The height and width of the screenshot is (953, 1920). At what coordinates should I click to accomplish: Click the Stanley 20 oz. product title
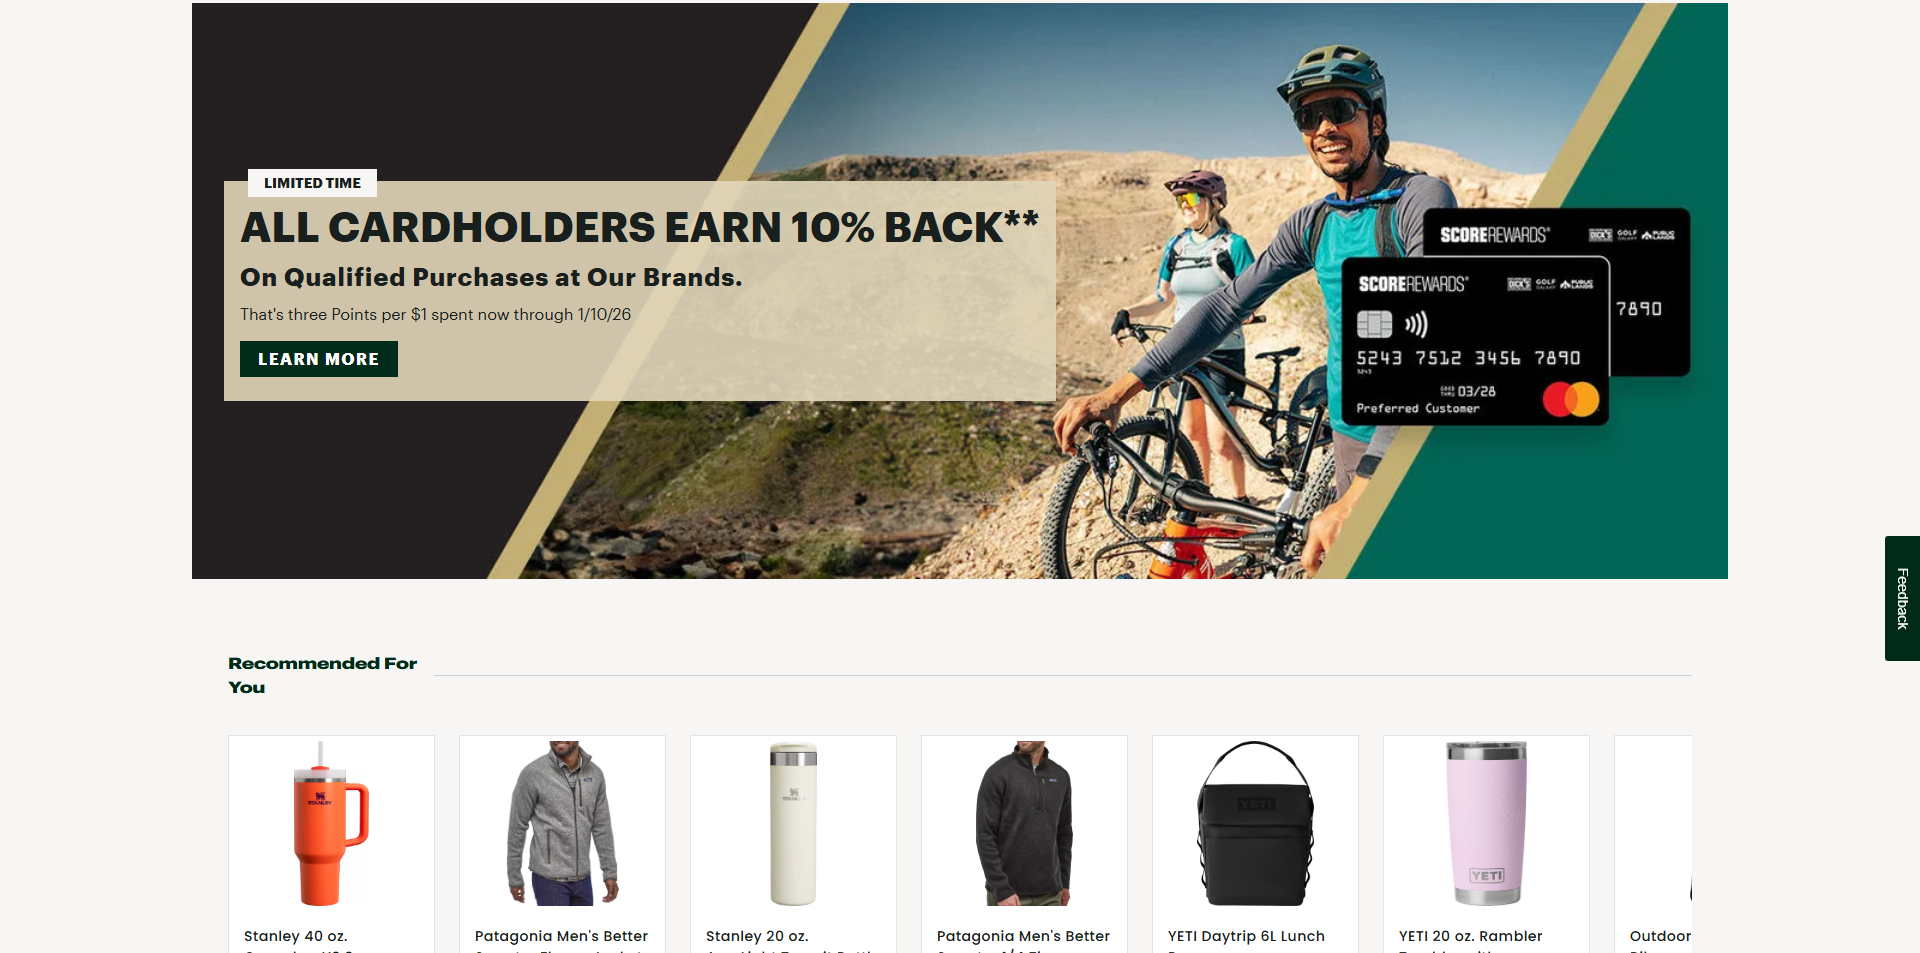[x=757, y=936]
